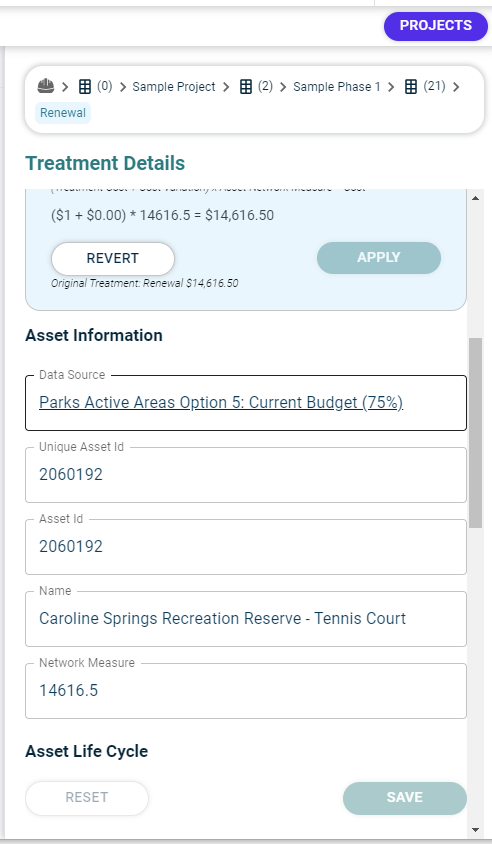Click the vertical scrollbar thumb

pyautogui.click(x=475, y=433)
